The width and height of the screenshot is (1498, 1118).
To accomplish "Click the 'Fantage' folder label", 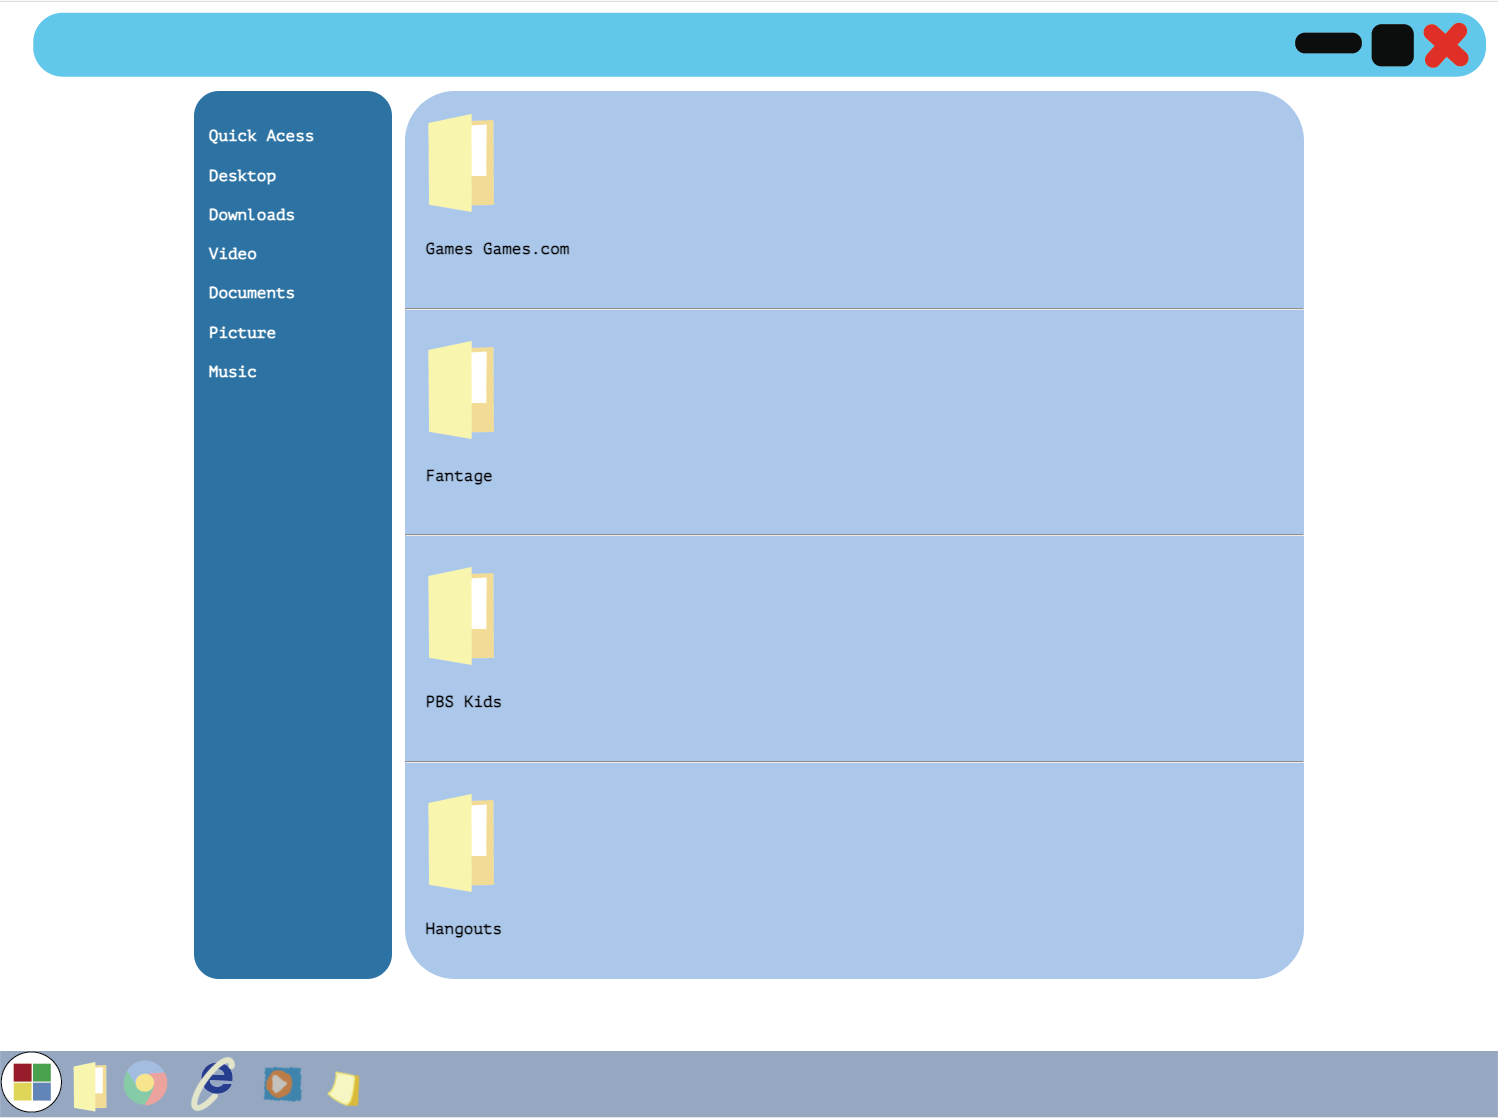I will click(459, 476).
